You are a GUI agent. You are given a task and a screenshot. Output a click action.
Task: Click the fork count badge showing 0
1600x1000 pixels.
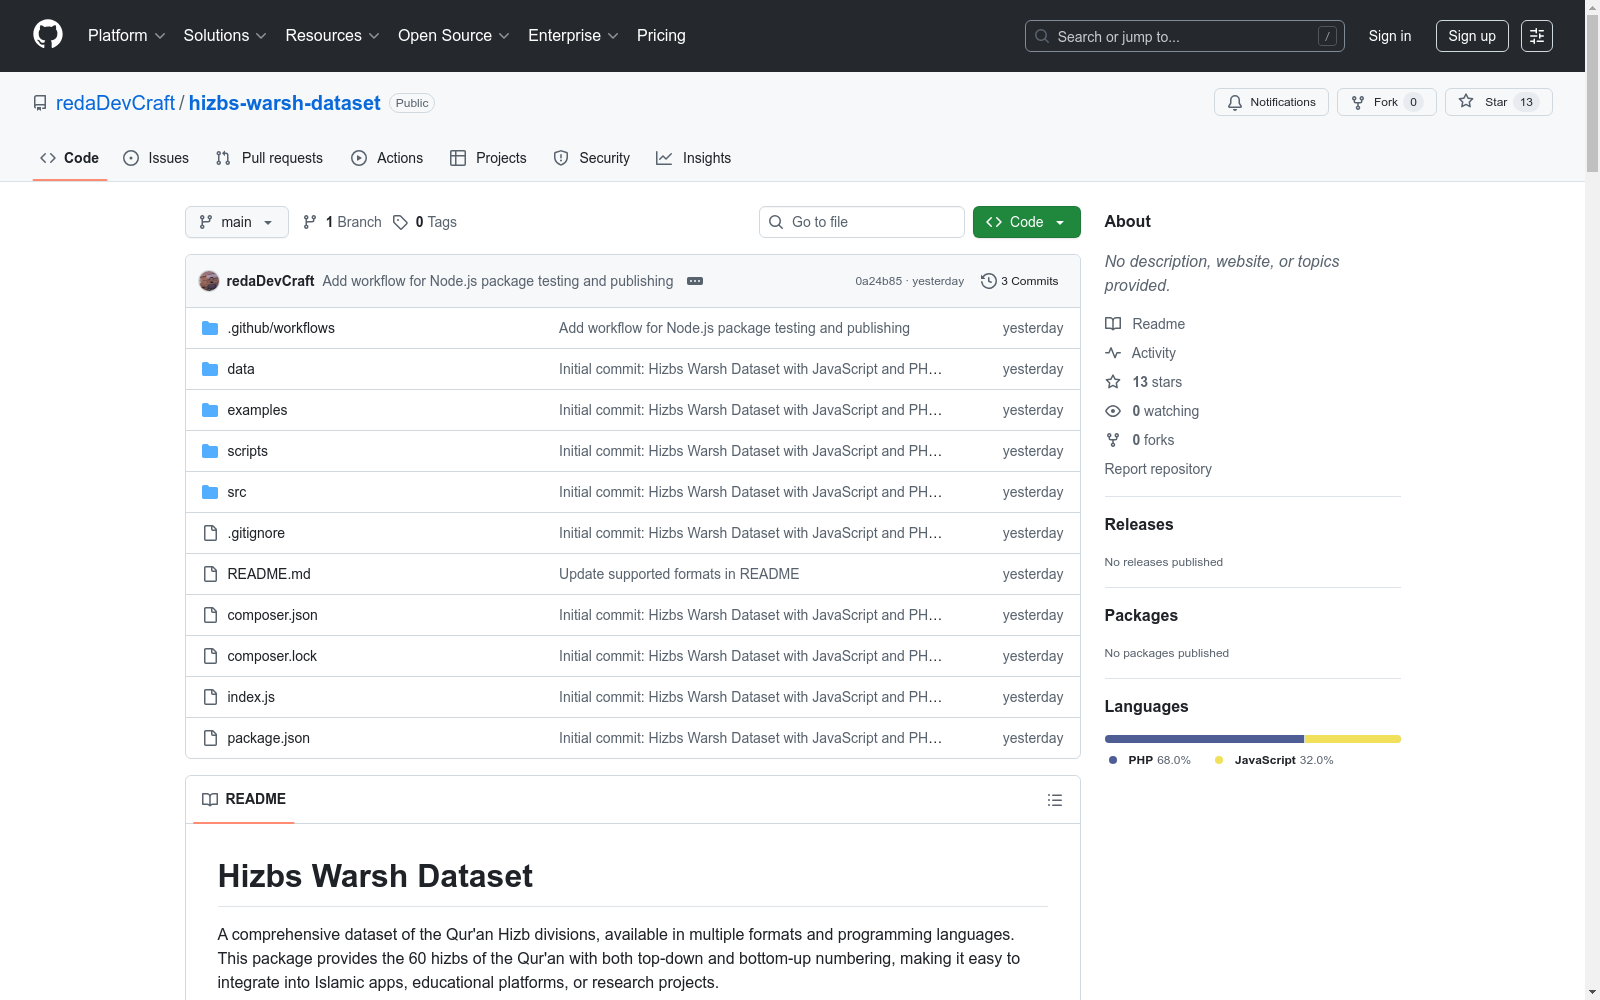tap(1413, 102)
